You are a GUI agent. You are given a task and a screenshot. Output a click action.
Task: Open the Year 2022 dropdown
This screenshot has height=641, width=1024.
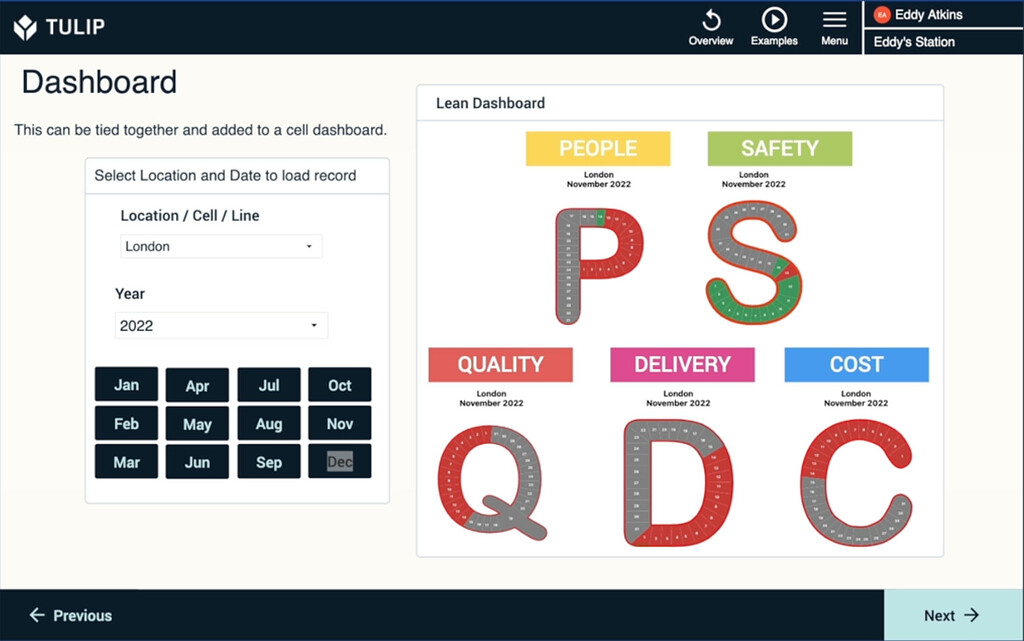[221, 325]
